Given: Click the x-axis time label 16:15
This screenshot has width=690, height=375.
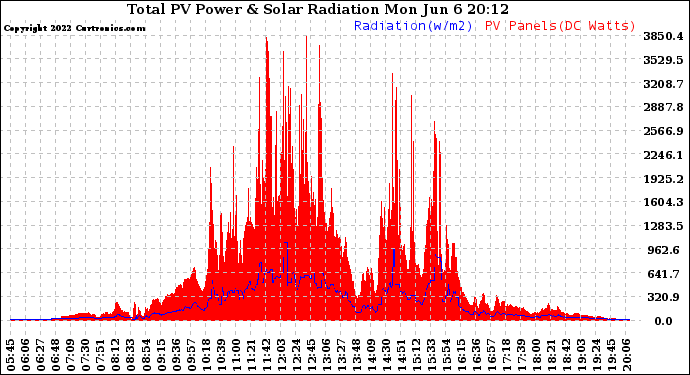Looking at the screenshot, I should (461, 355).
